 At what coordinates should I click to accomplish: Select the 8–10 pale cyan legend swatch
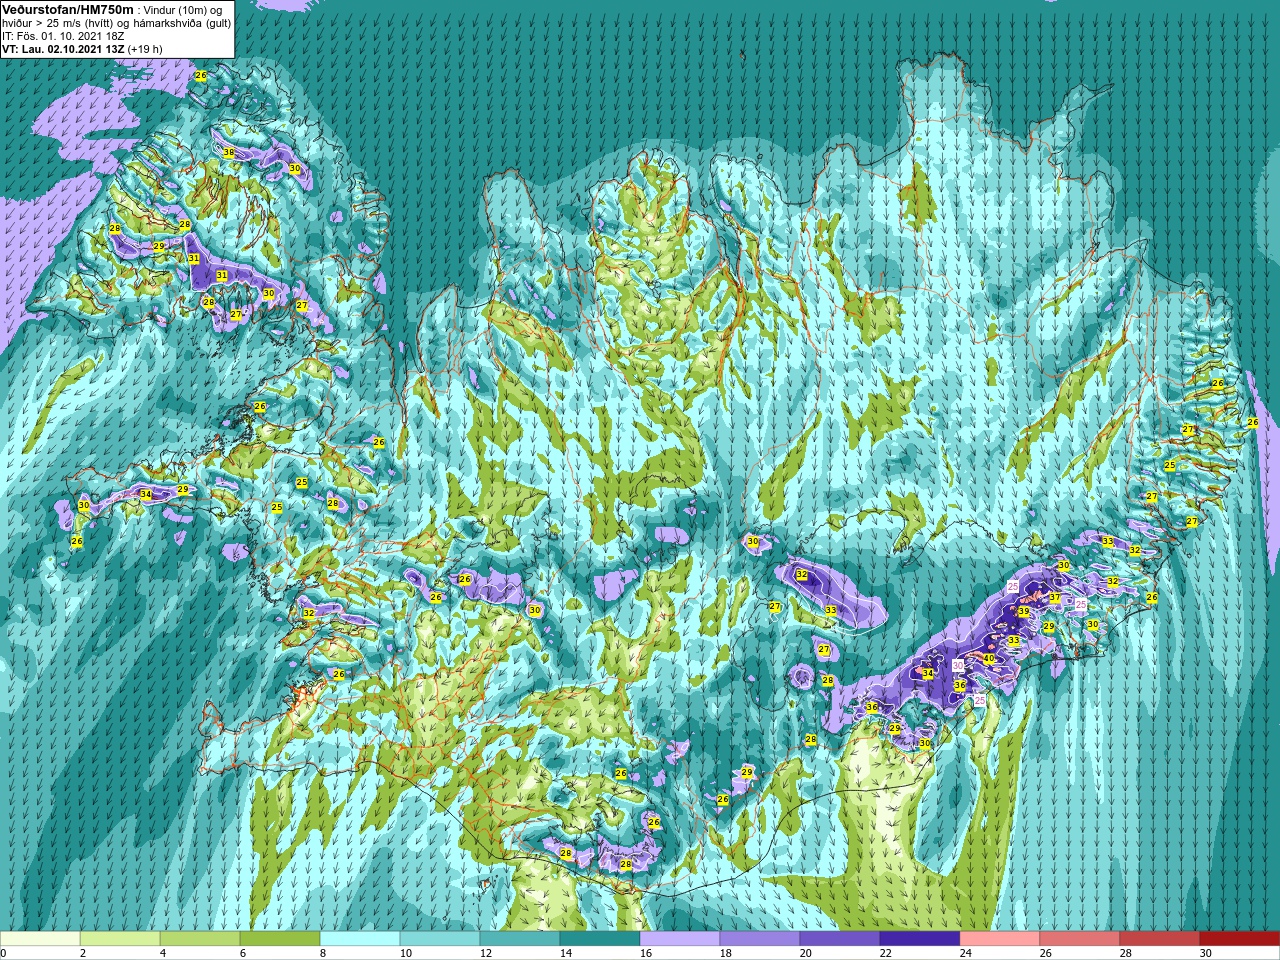tap(360, 938)
